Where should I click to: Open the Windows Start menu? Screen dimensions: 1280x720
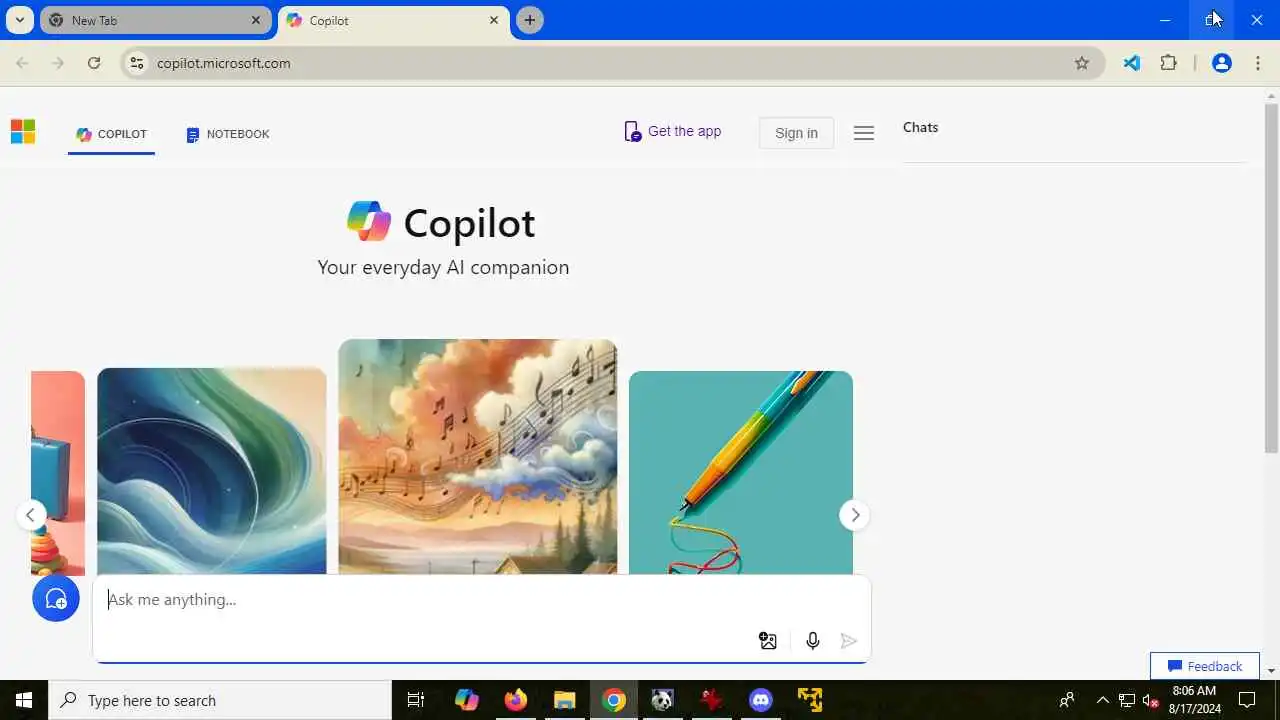coord(24,700)
